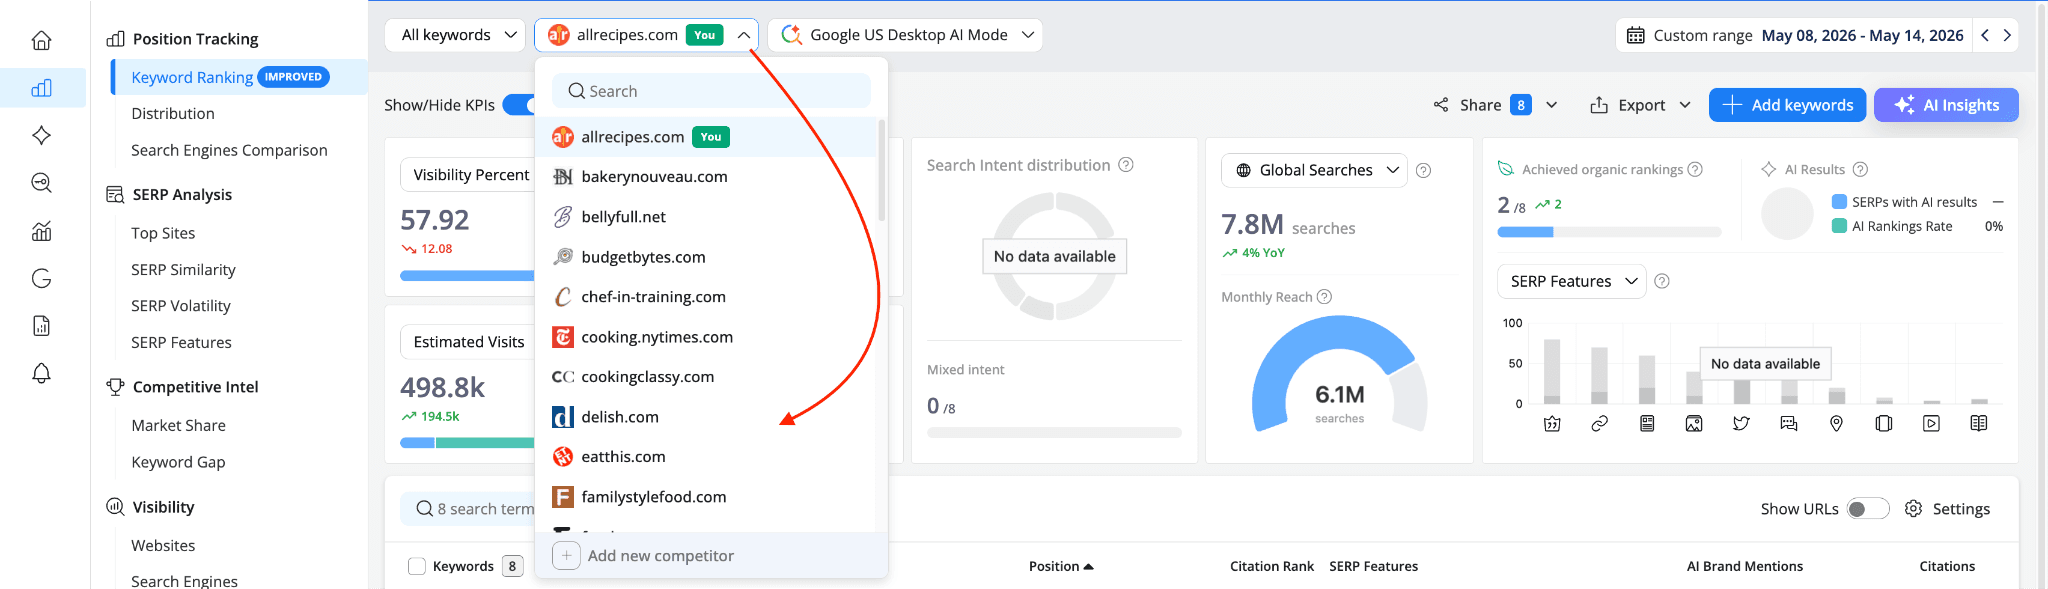Go to the previous date range arrow
Screen dimensions: 2048x589
pyautogui.click(x=1985, y=35)
